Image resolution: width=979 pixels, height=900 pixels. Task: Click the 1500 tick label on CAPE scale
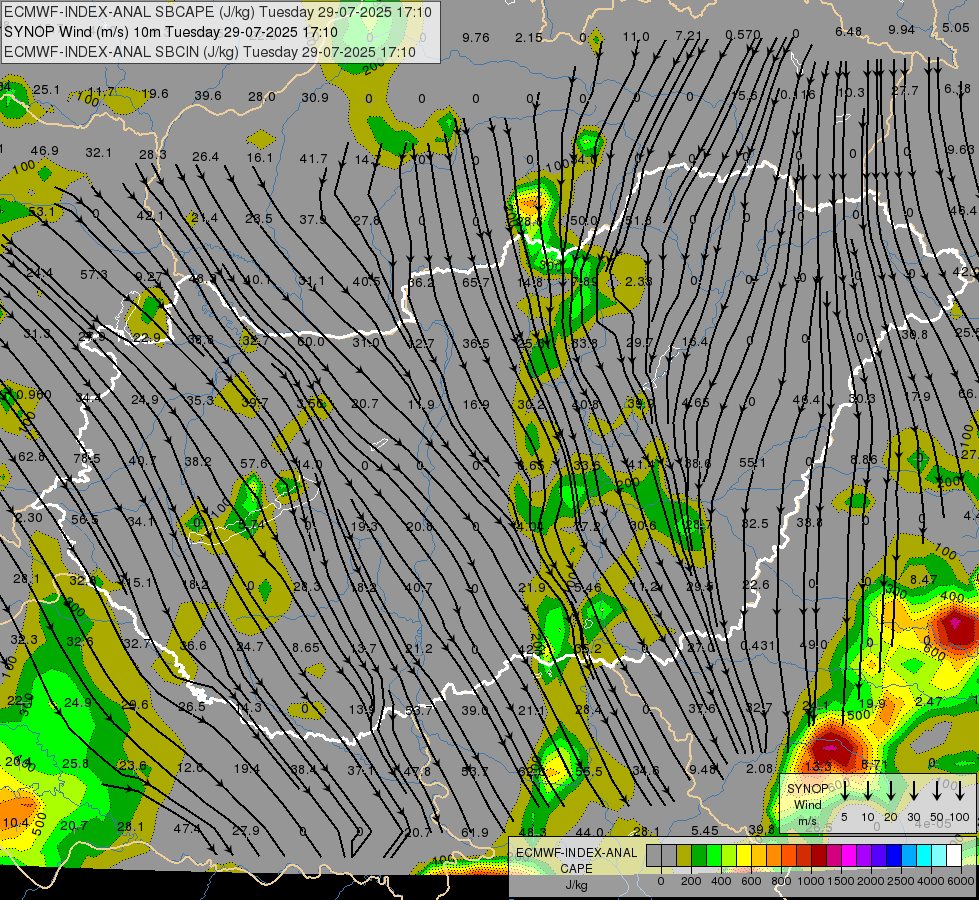(840, 881)
